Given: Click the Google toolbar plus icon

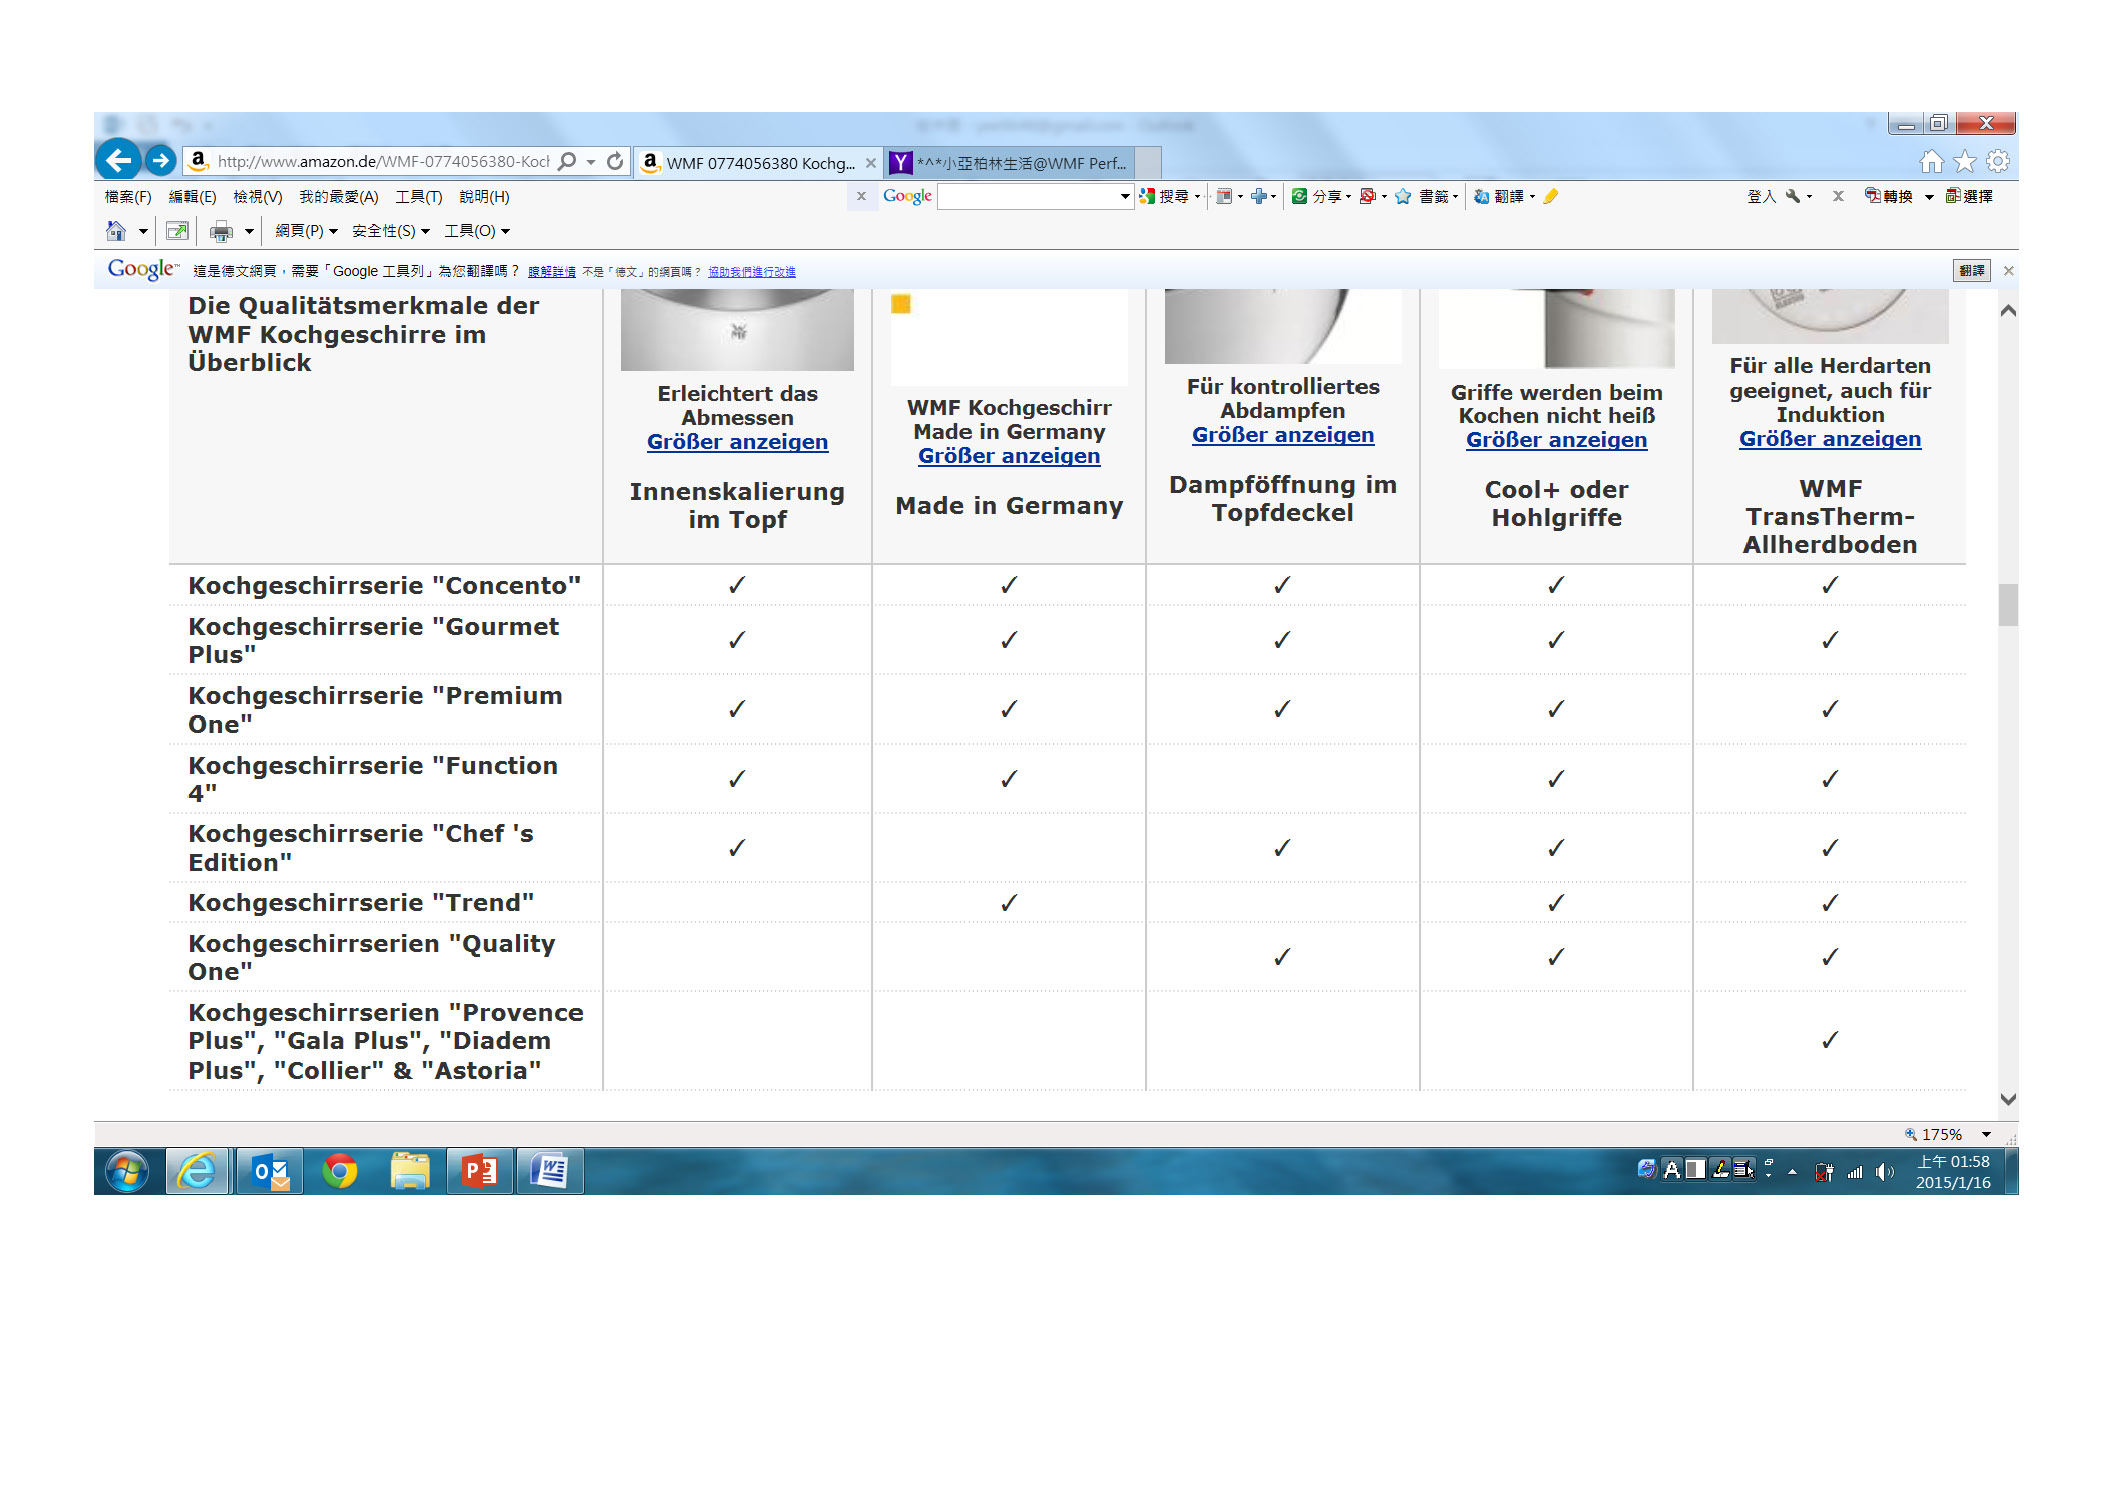Looking at the screenshot, I should [1258, 196].
